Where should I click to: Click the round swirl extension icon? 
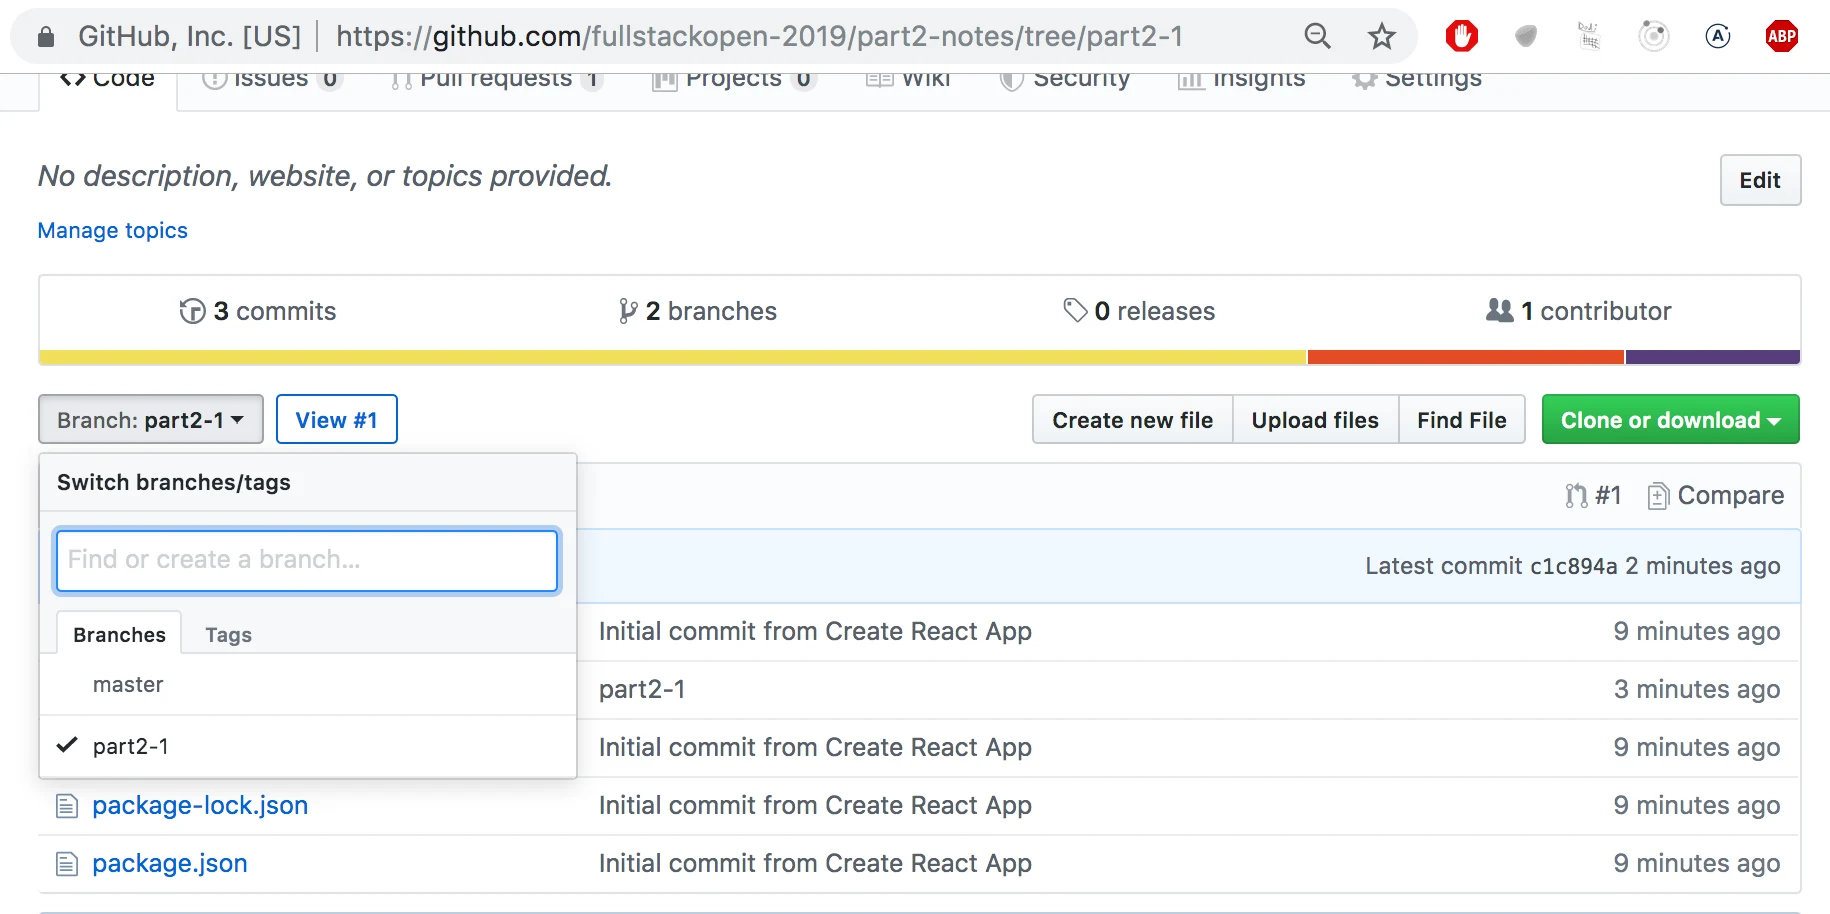pos(1653,36)
